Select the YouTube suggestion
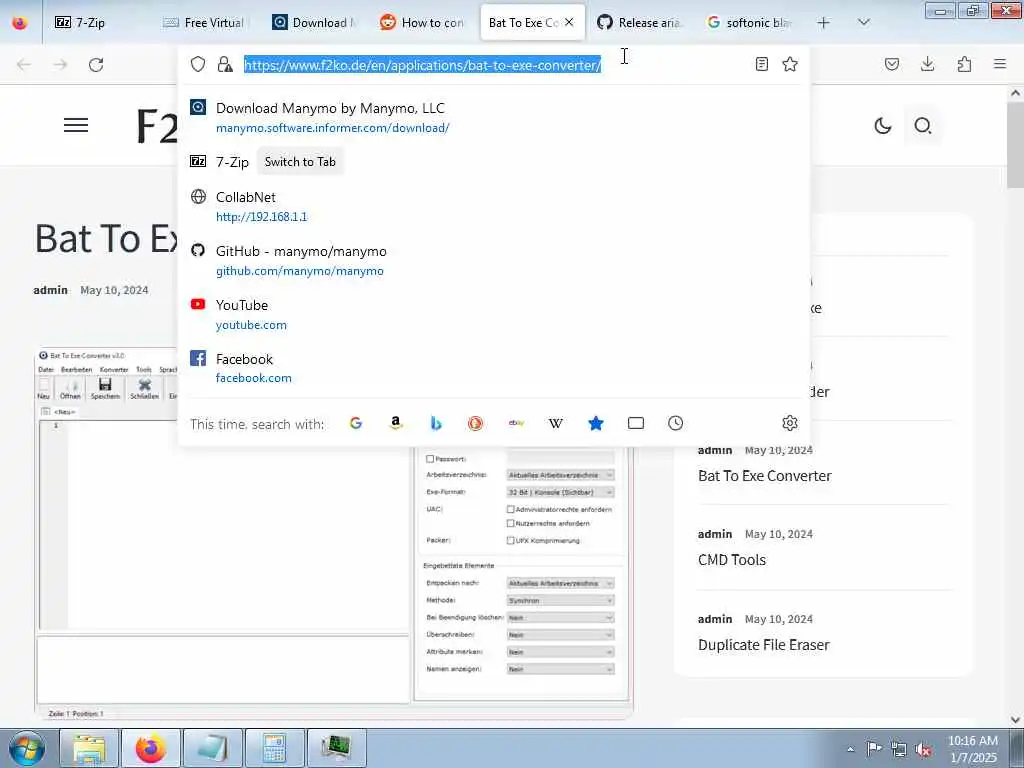This screenshot has height=768, width=1024. [x=493, y=314]
